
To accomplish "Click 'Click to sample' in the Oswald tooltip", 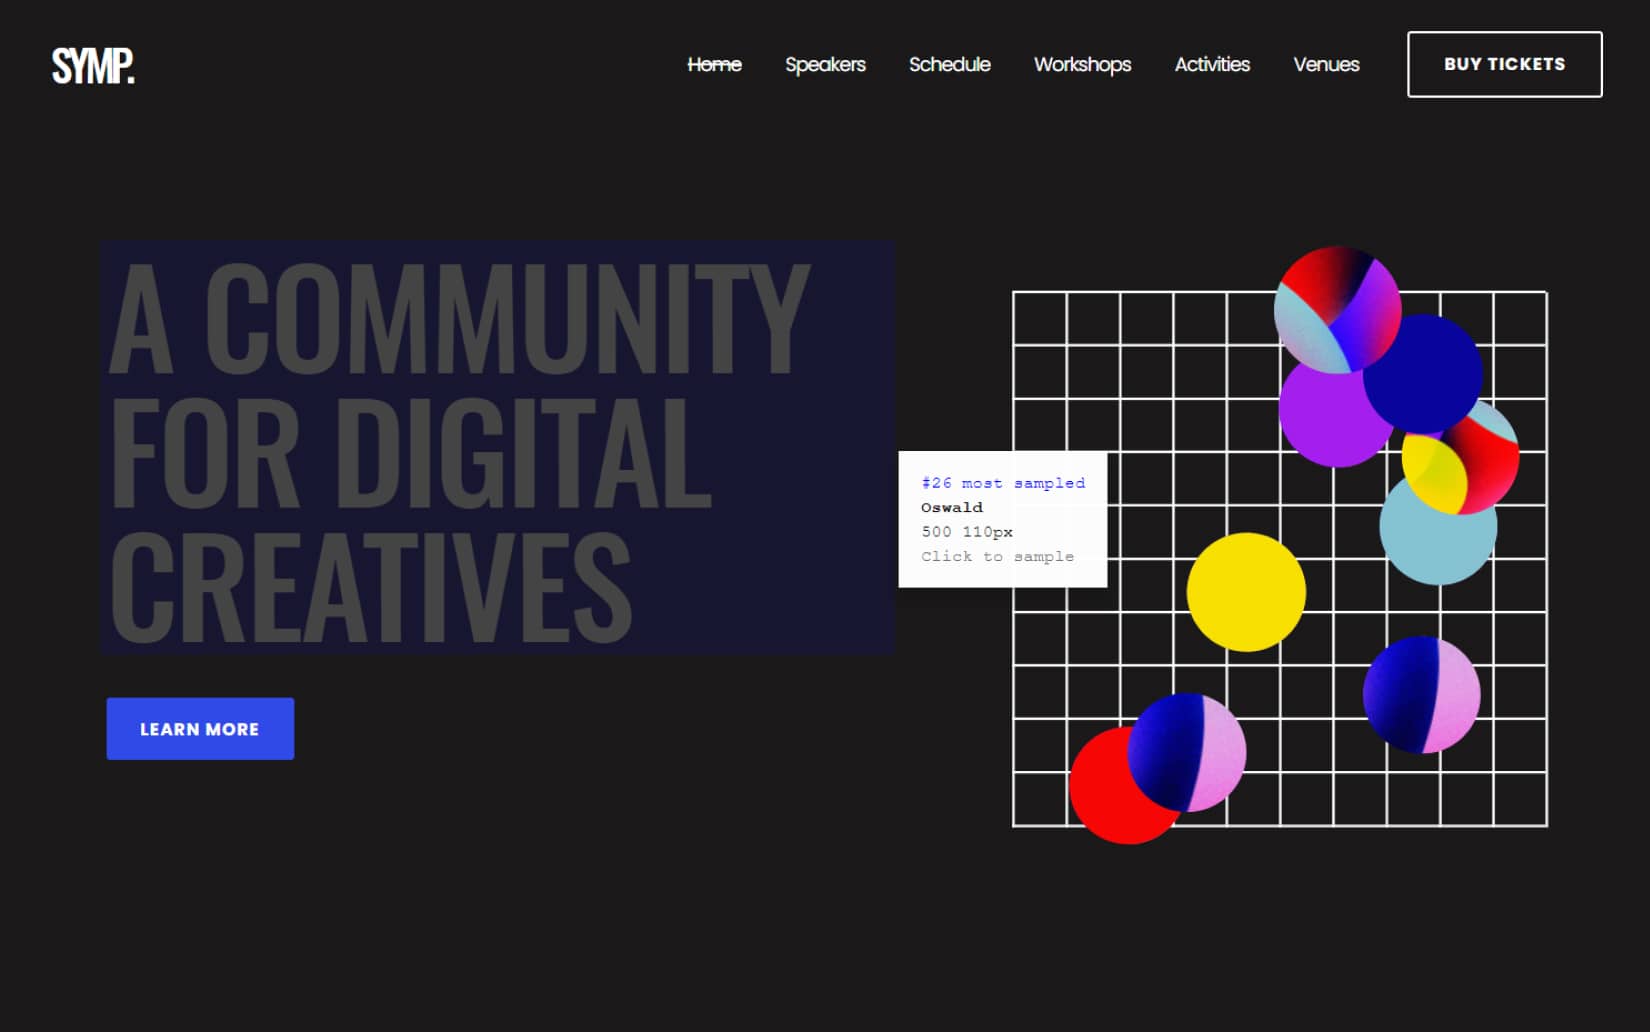I will coord(997,556).
